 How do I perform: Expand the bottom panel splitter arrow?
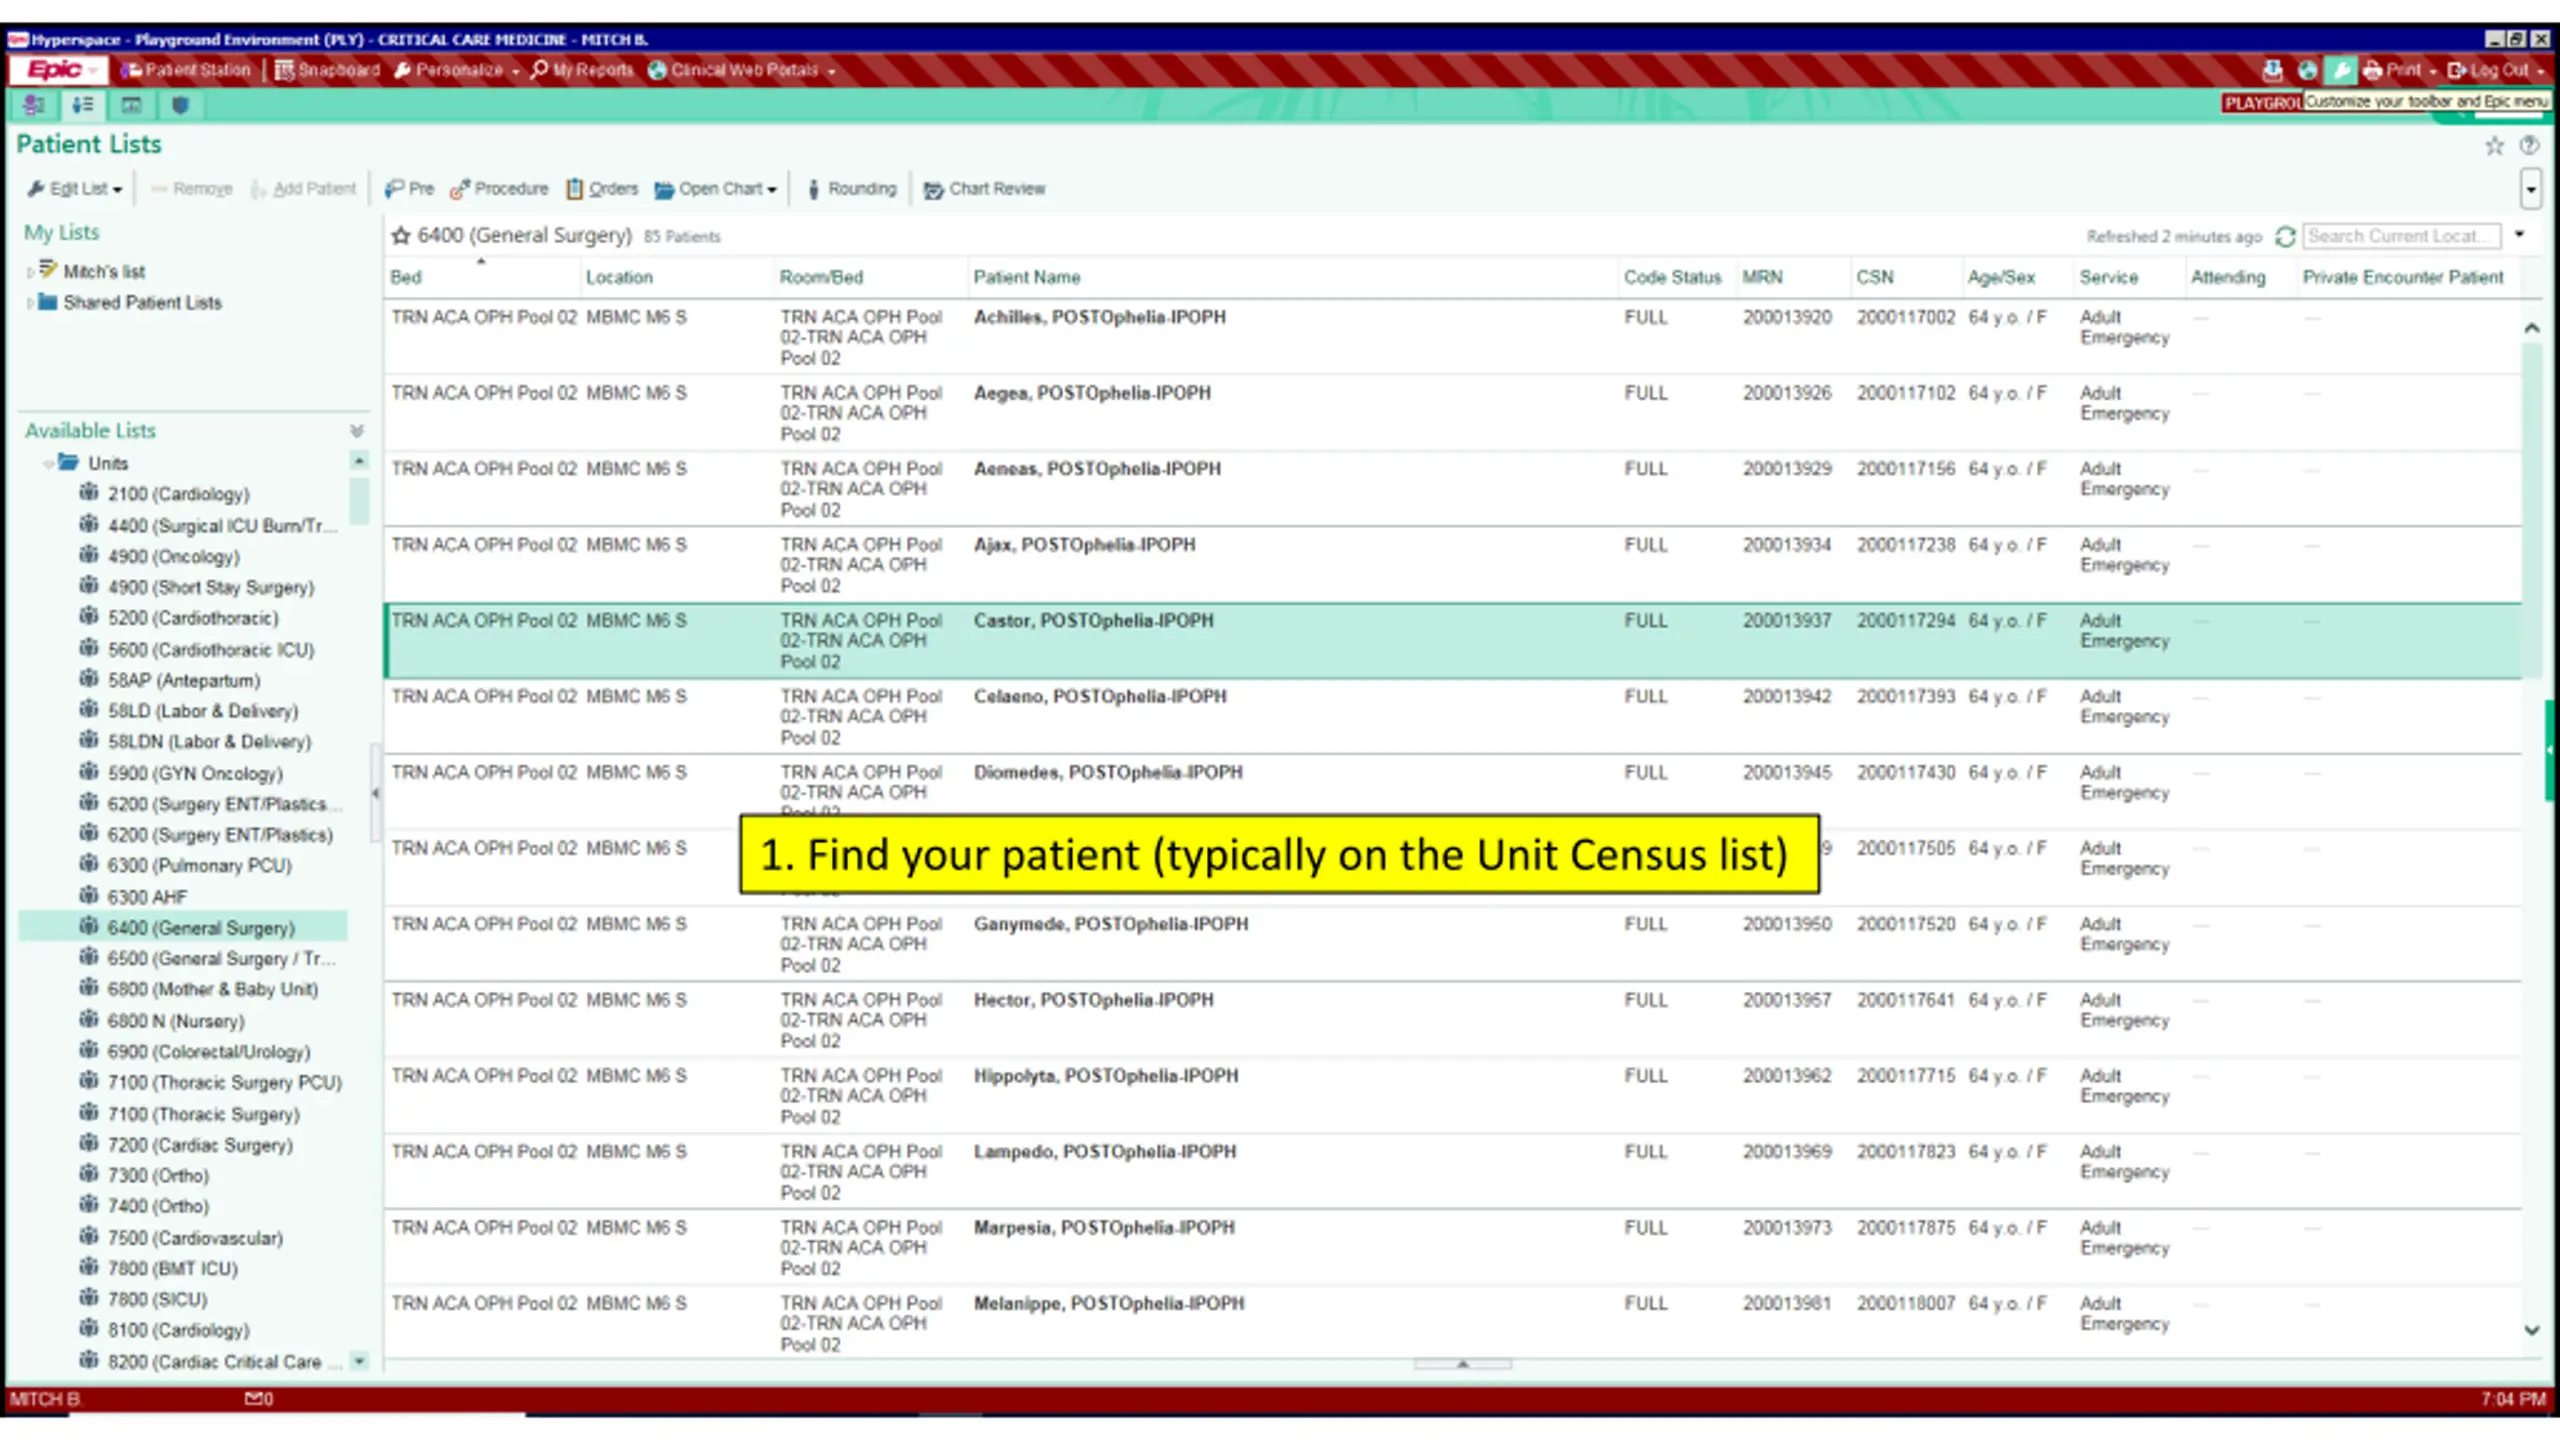point(1462,1364)
